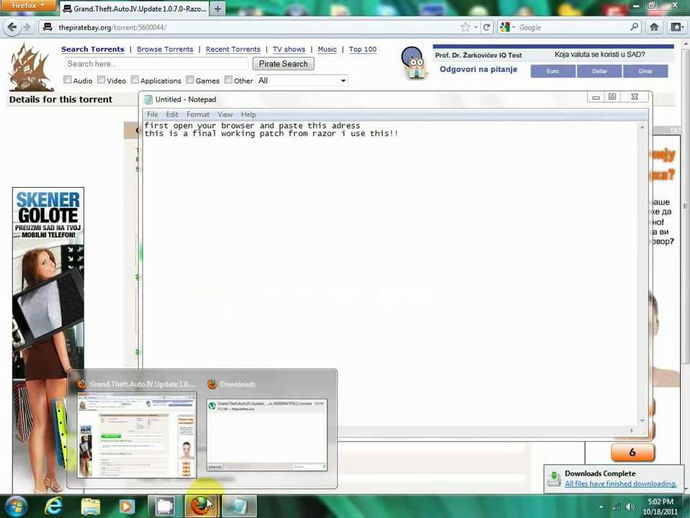Screen dimensions: 690x518
Task: Click the Notepad taskbar icon
Action: pyautogui.click(x=239, y=506)
